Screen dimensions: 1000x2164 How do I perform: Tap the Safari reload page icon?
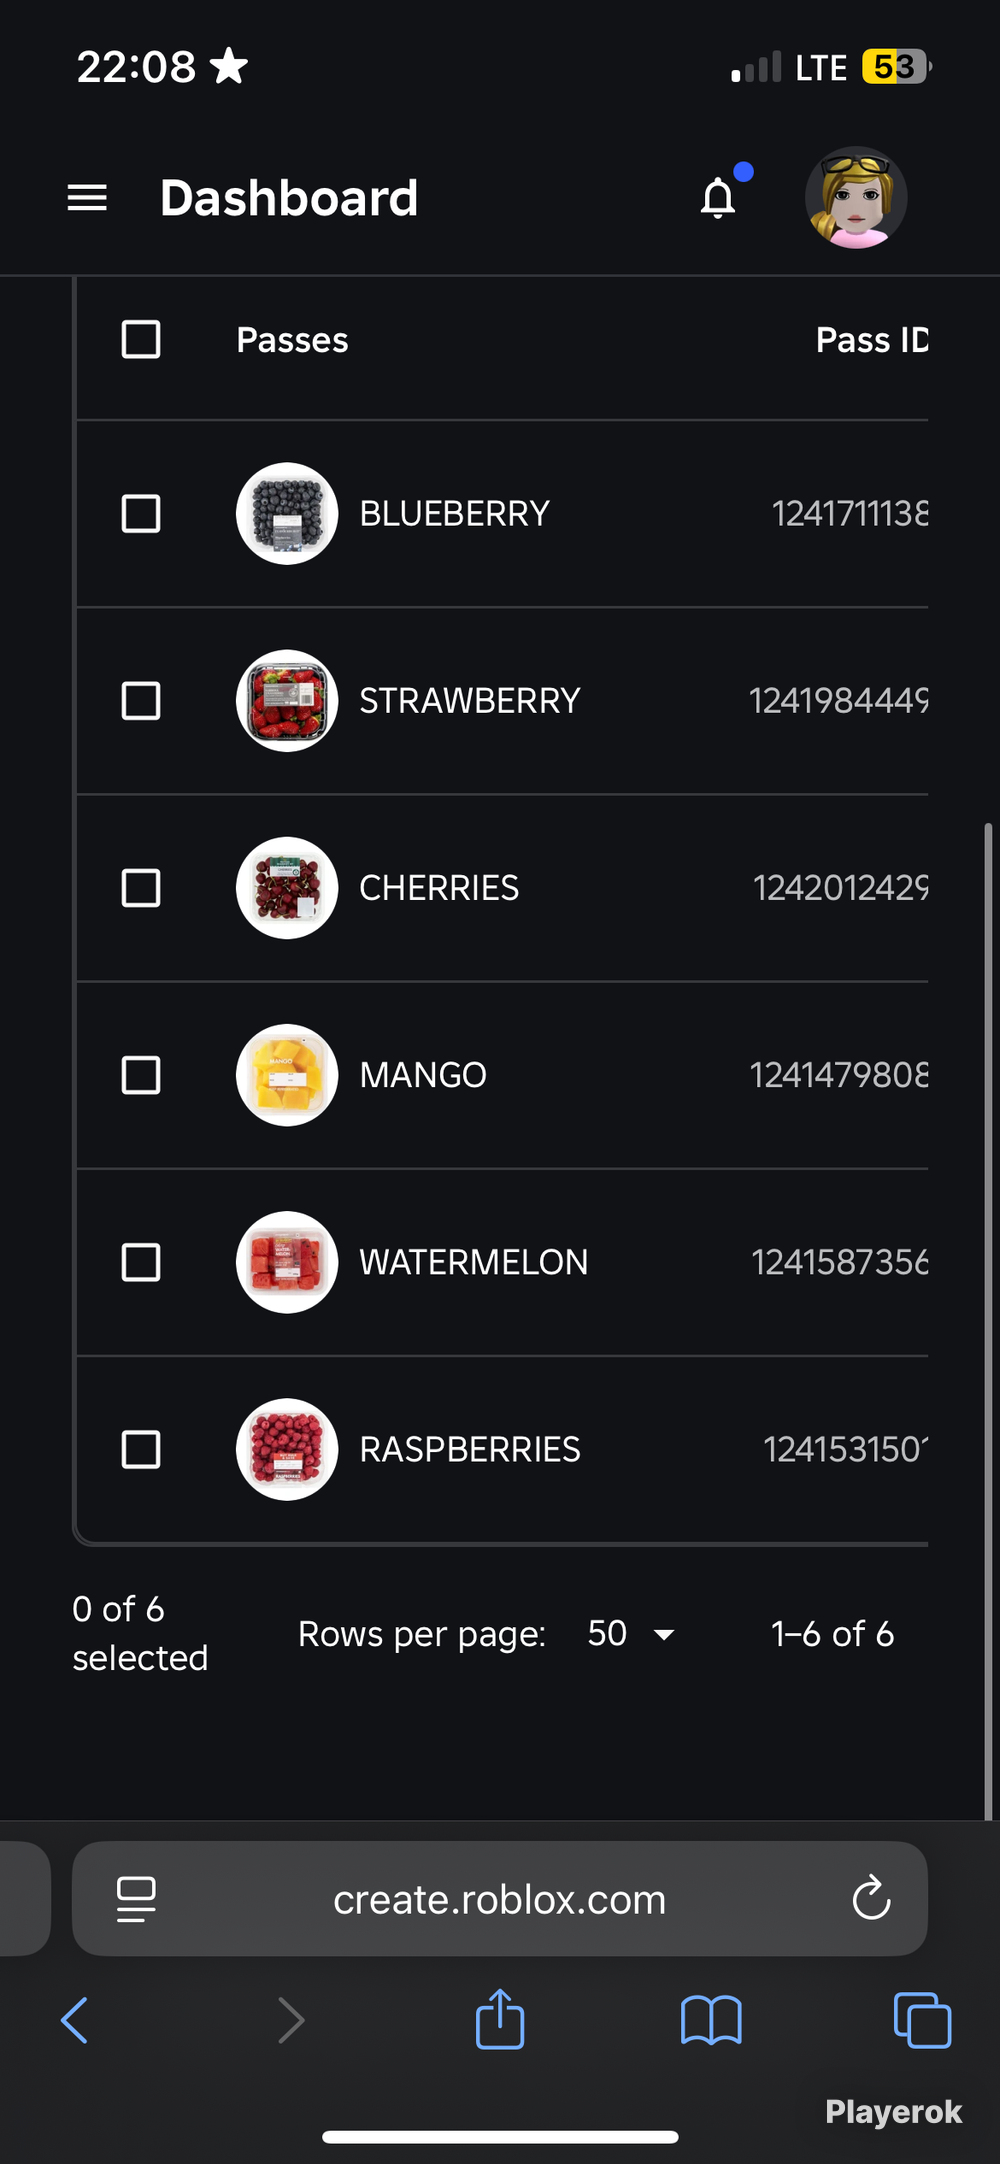tap(871, 1898)
